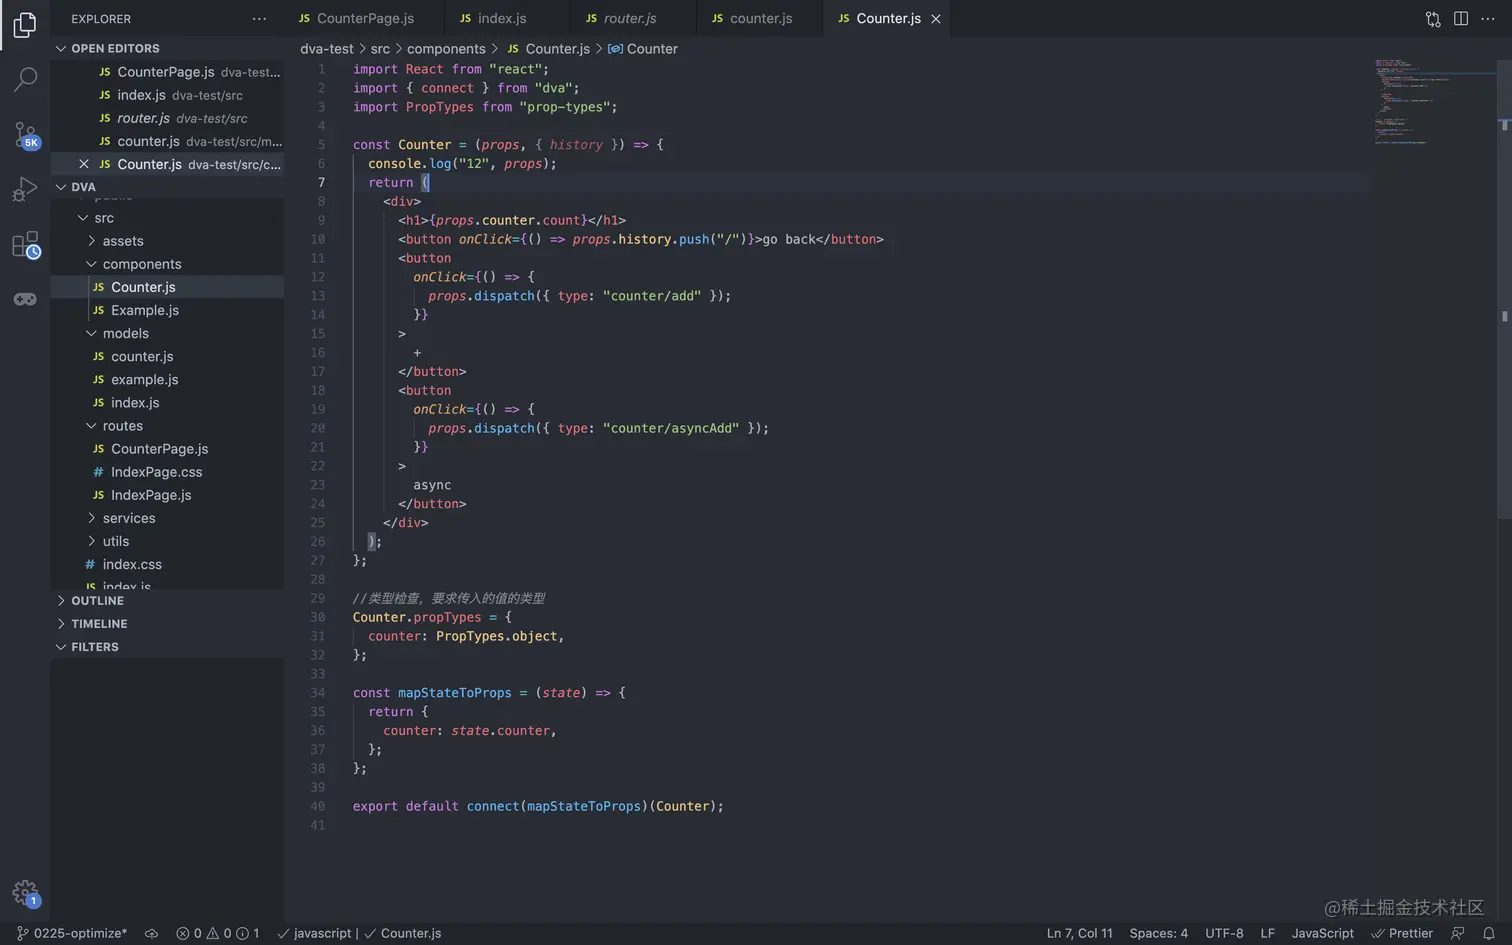The width and height of the screenshot is (1512, 945).
Task: Place cursor on export default connect line
Action: [538, 806]
